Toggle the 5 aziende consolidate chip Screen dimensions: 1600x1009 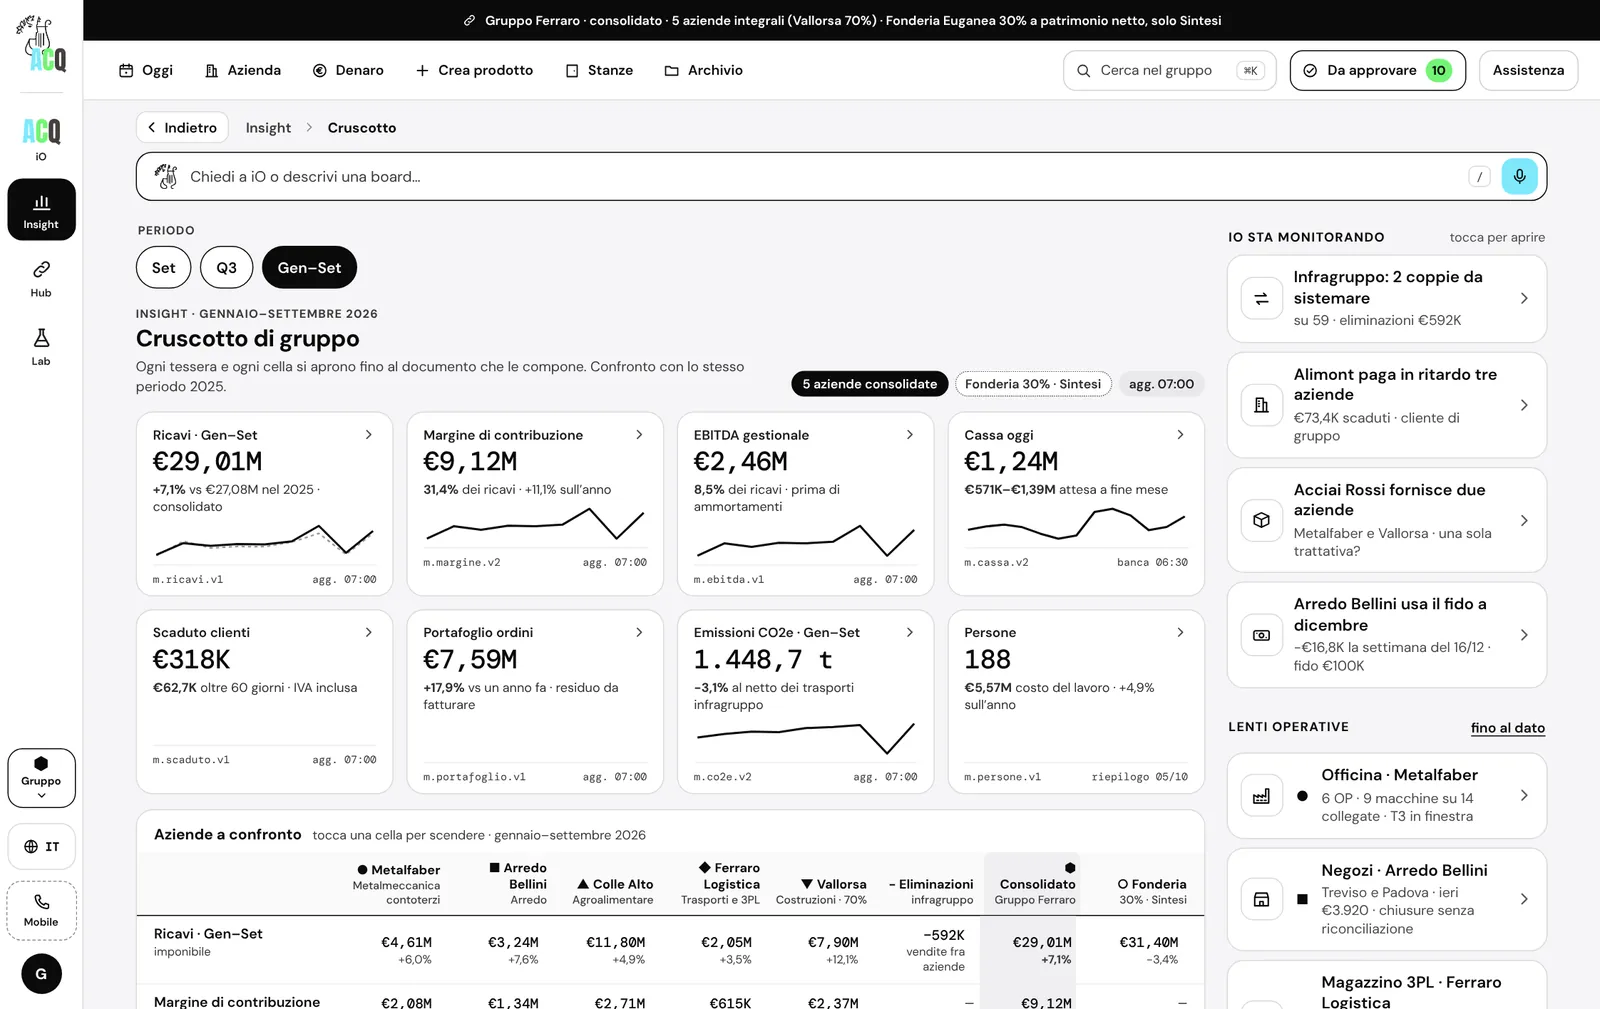pos(870,384)
